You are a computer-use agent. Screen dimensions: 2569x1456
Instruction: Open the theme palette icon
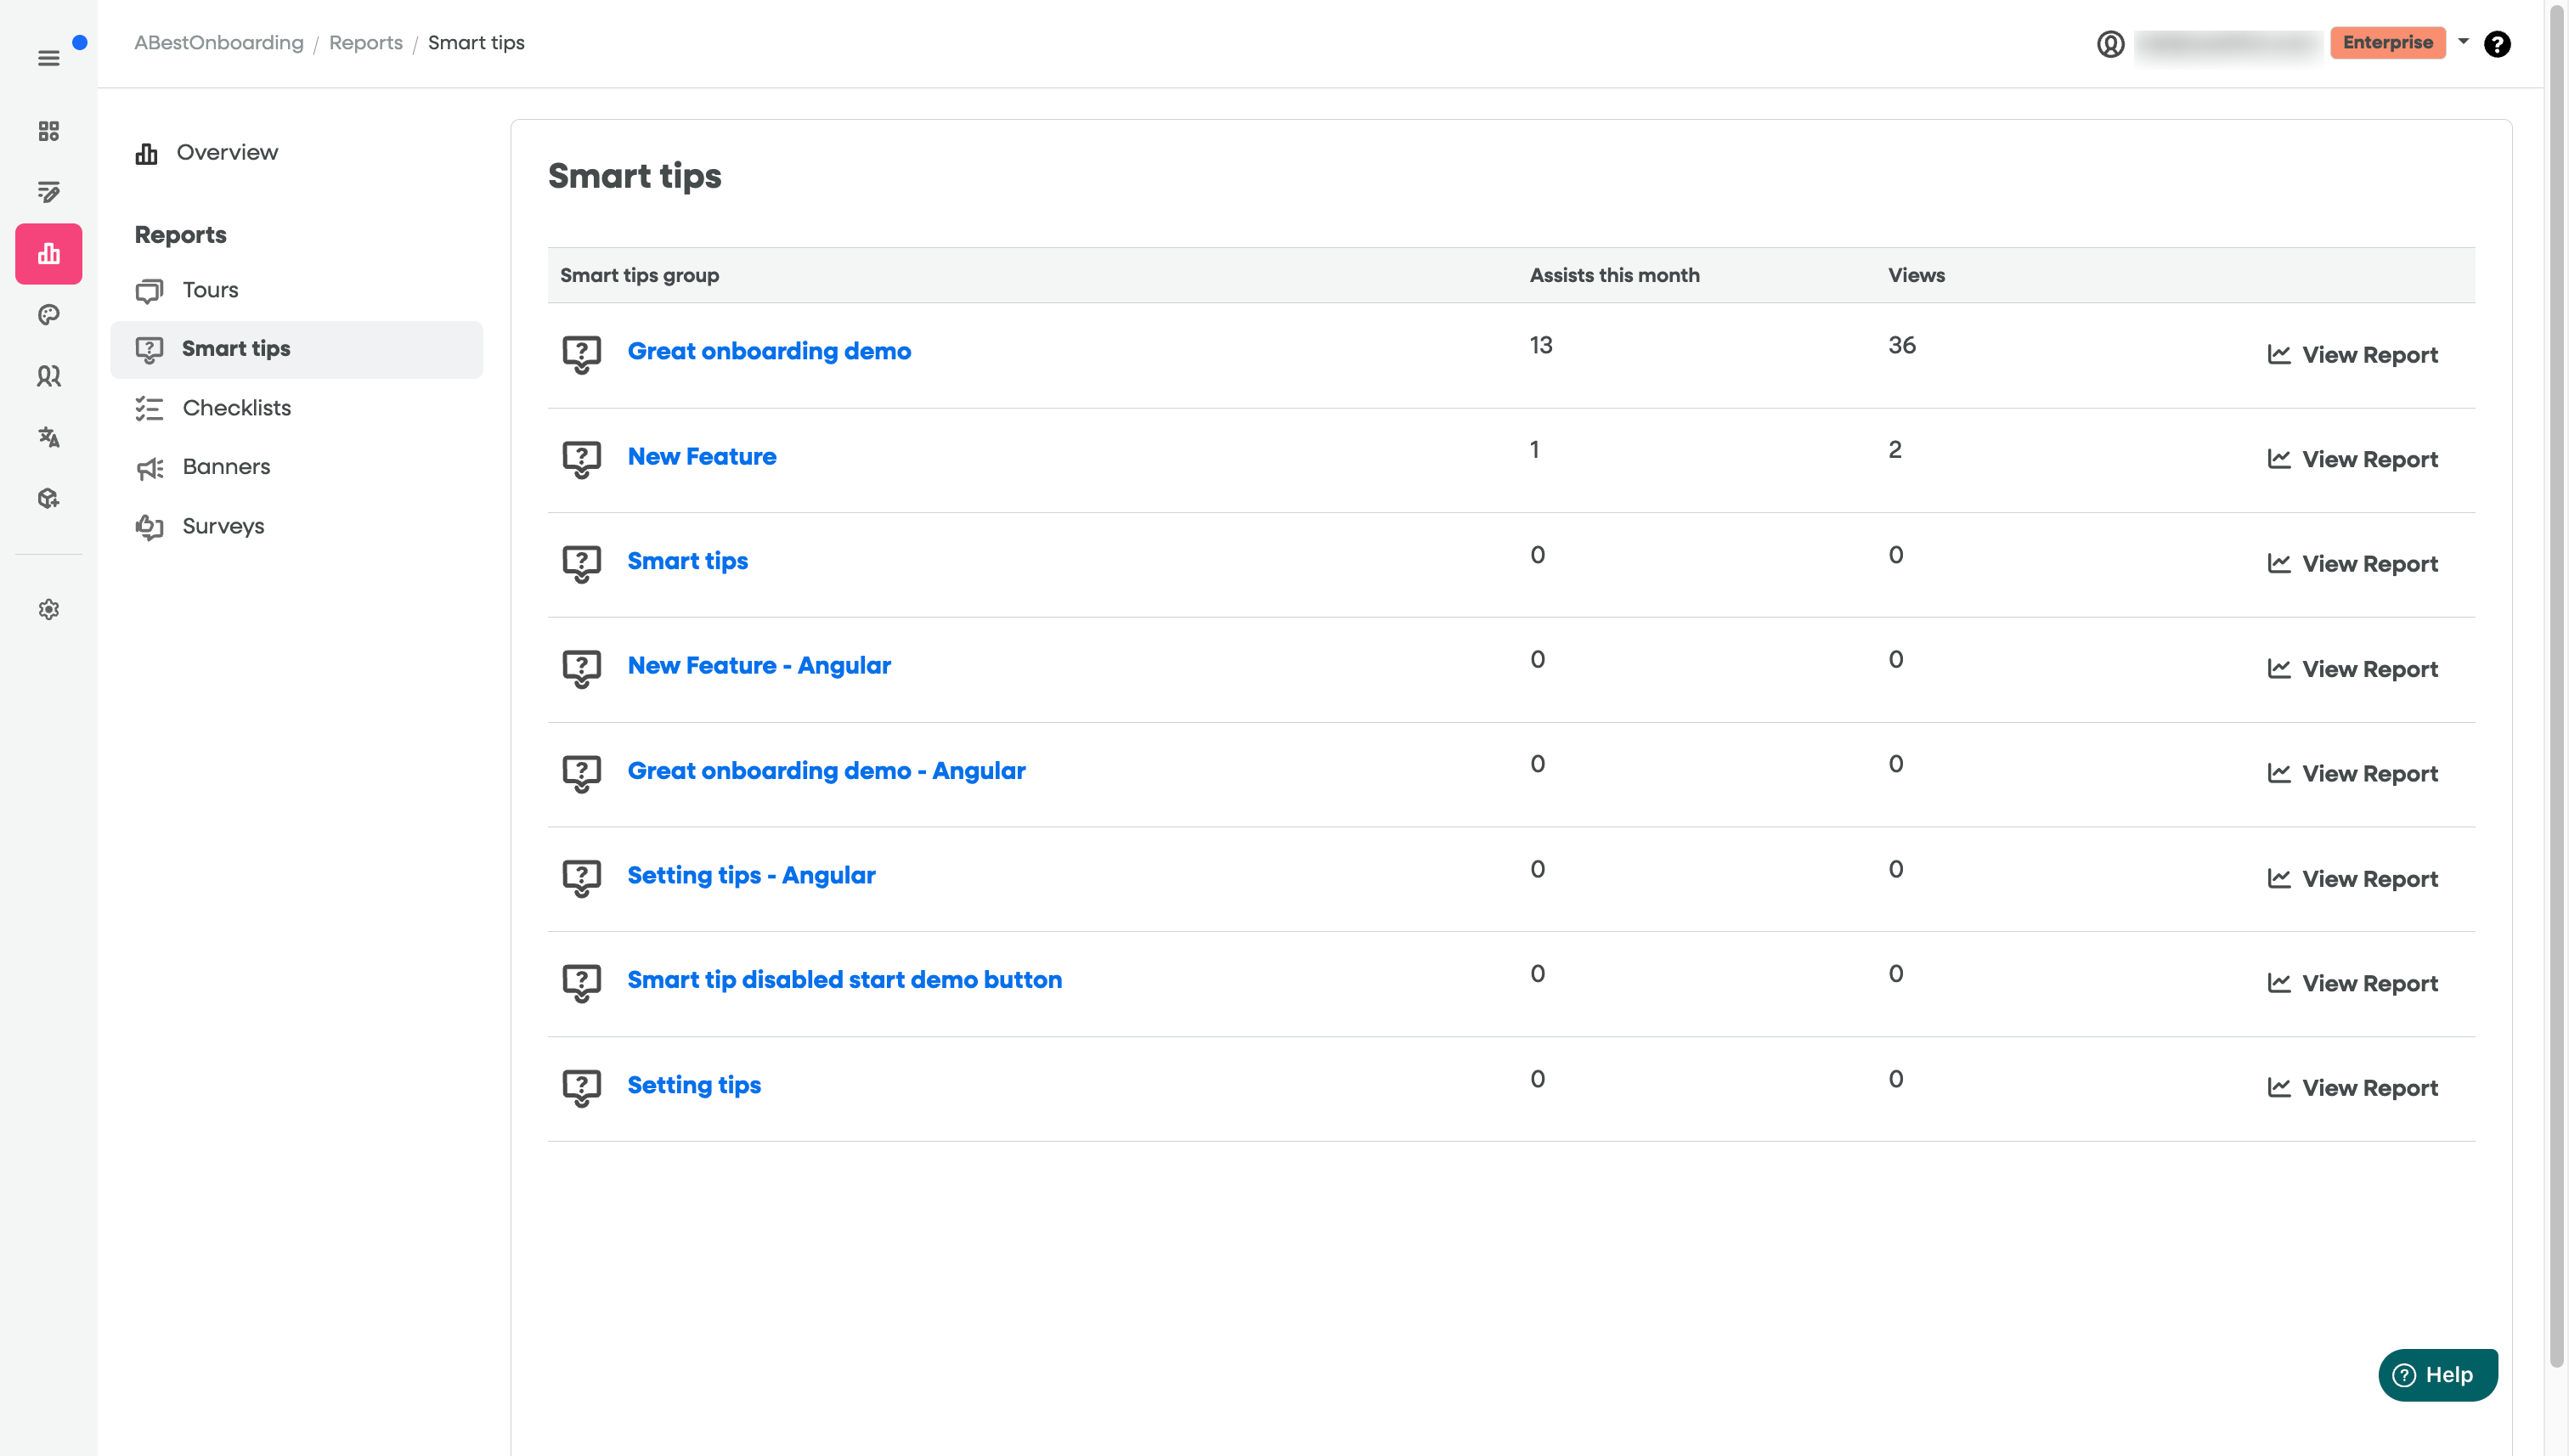tap(48, 315)
